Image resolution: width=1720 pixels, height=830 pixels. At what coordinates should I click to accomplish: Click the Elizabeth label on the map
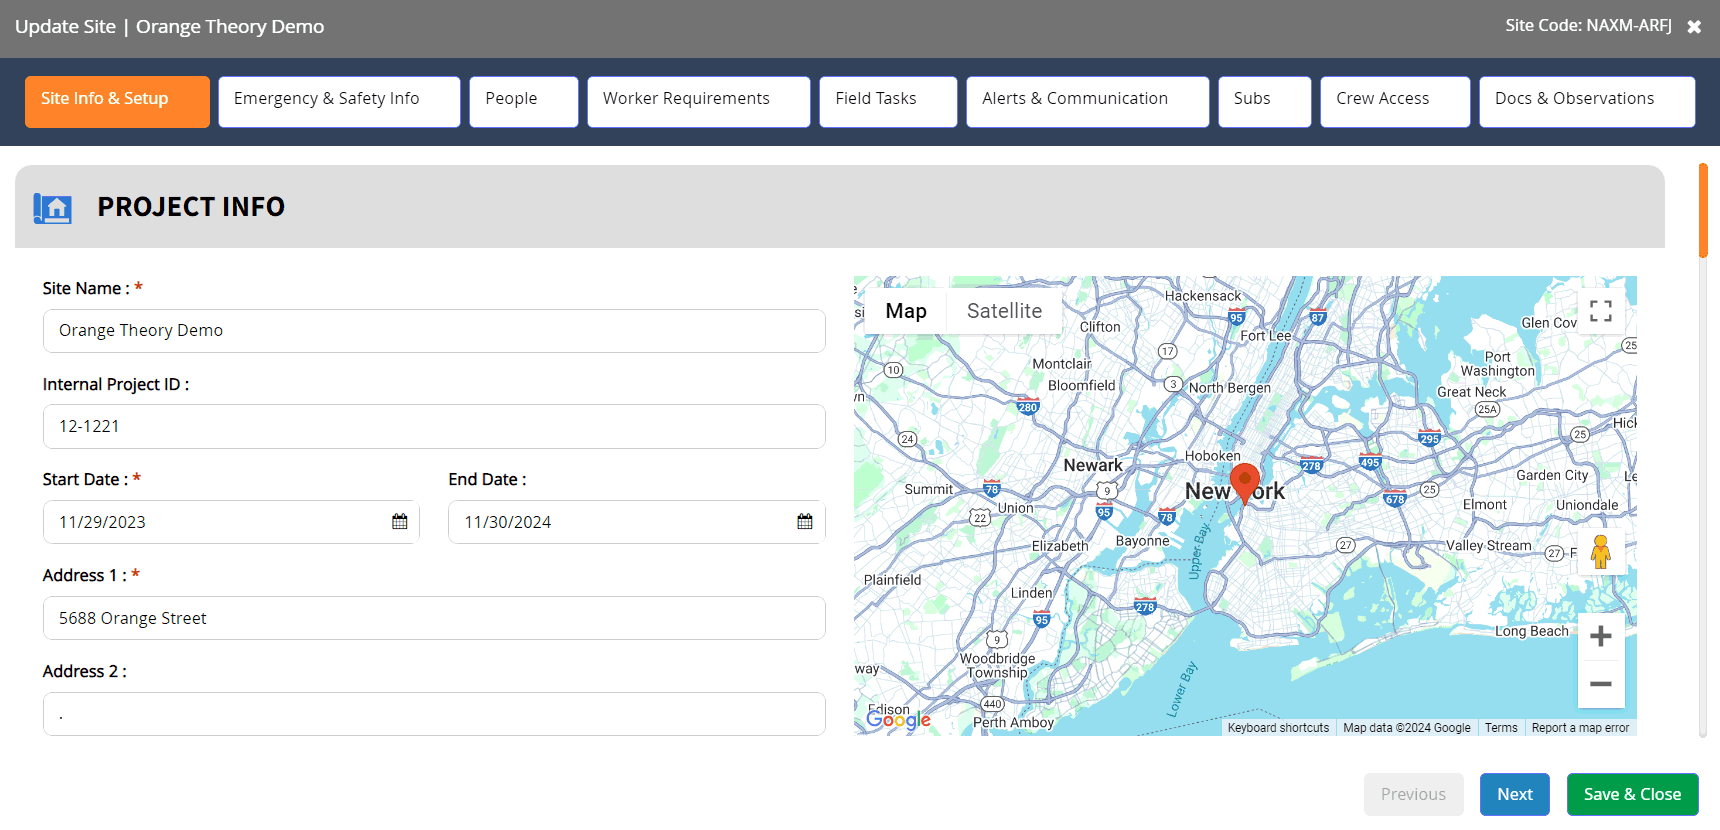[1060, 546]
